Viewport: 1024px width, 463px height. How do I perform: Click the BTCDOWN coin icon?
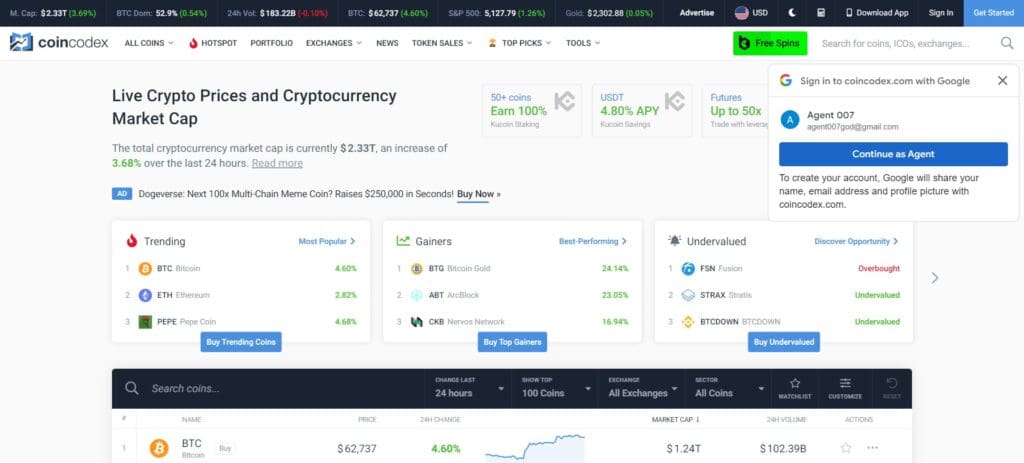(688, 321)
